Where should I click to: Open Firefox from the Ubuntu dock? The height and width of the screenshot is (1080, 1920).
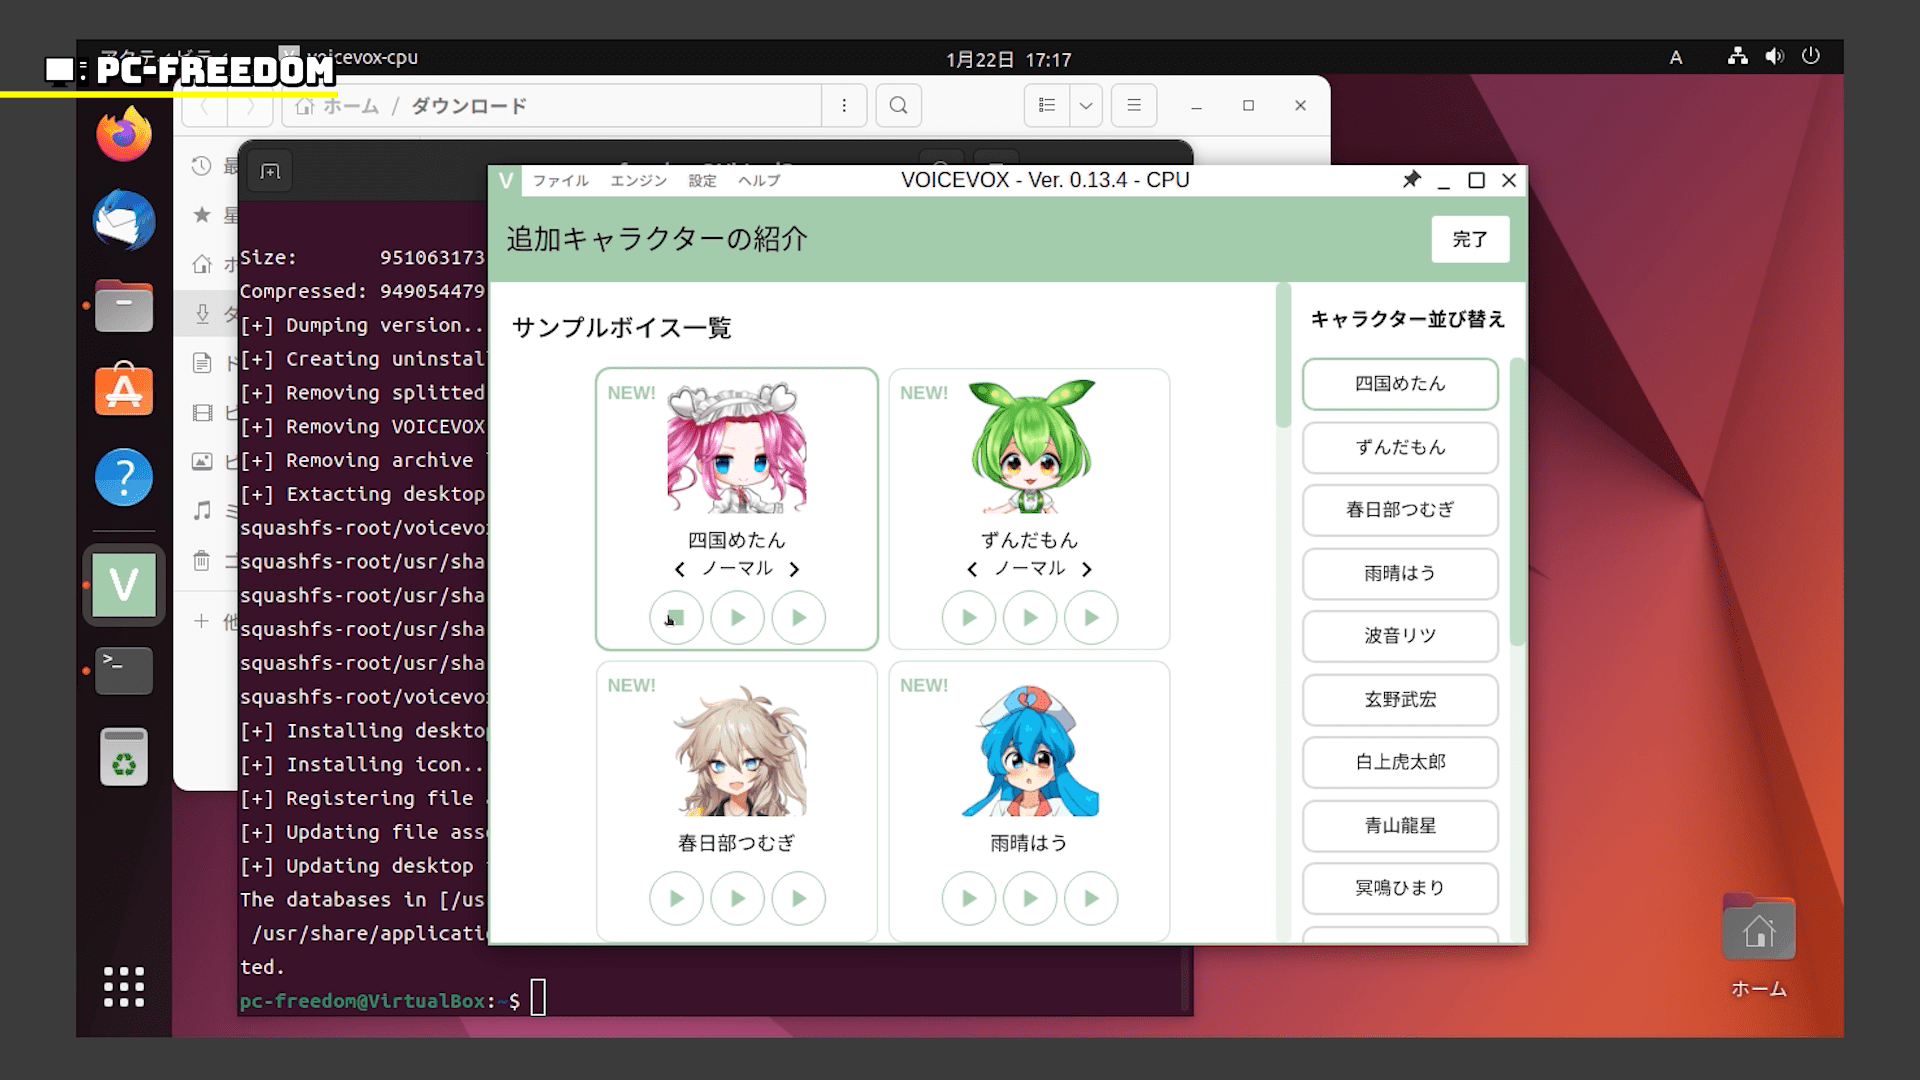click(124, 134)
